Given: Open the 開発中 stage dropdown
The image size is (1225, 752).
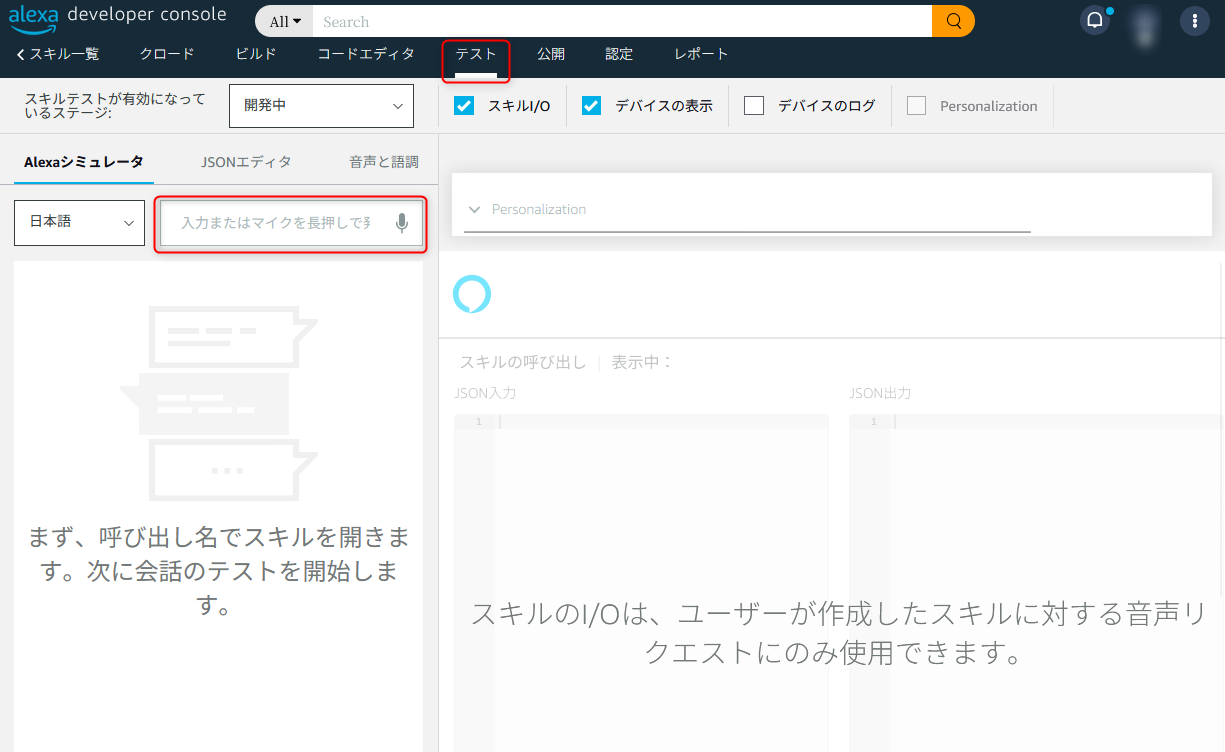Looking at the screenshot, I should [x=321, y=105].
